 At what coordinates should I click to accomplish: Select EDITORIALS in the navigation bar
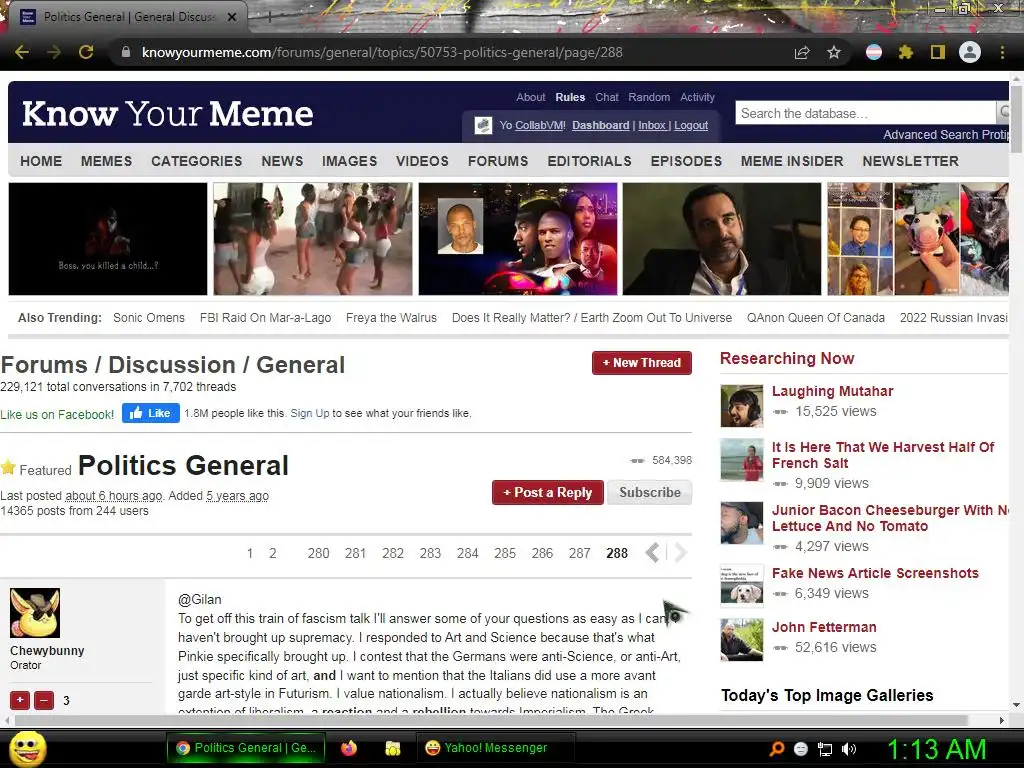(589, 161)
